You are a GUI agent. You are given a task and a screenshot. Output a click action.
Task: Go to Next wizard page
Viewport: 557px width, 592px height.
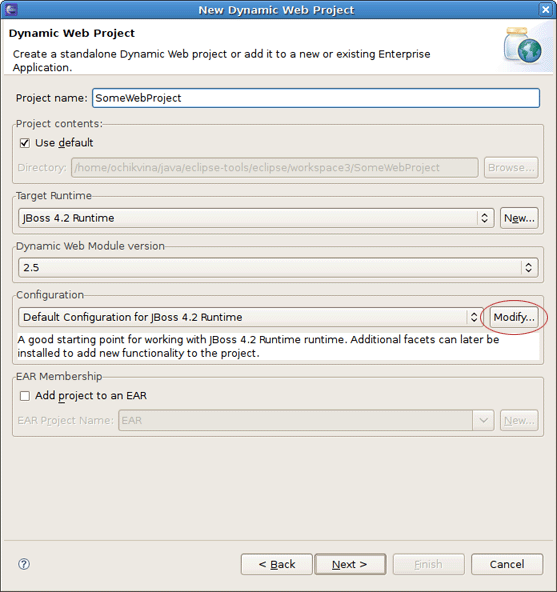coord(350,564)
